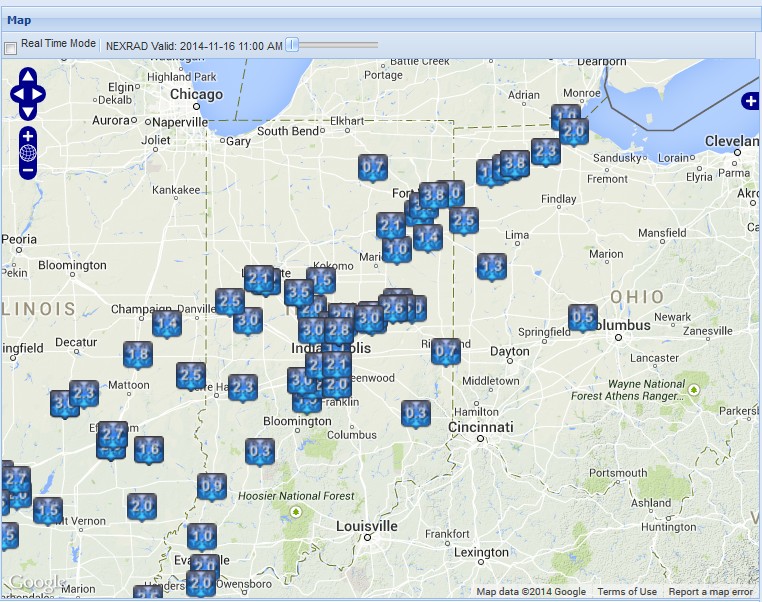
Task: Click the Chicago city label
Action: click(x=196, y=94)
